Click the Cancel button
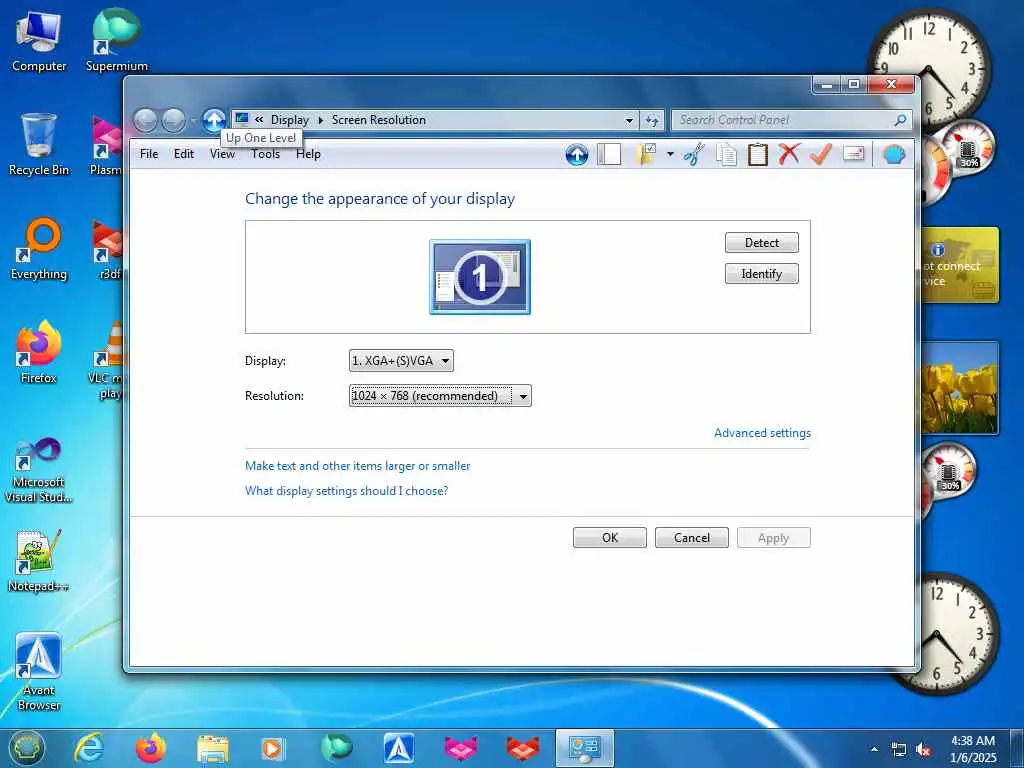Screen dimensions: 1024x768 [692, 537]
